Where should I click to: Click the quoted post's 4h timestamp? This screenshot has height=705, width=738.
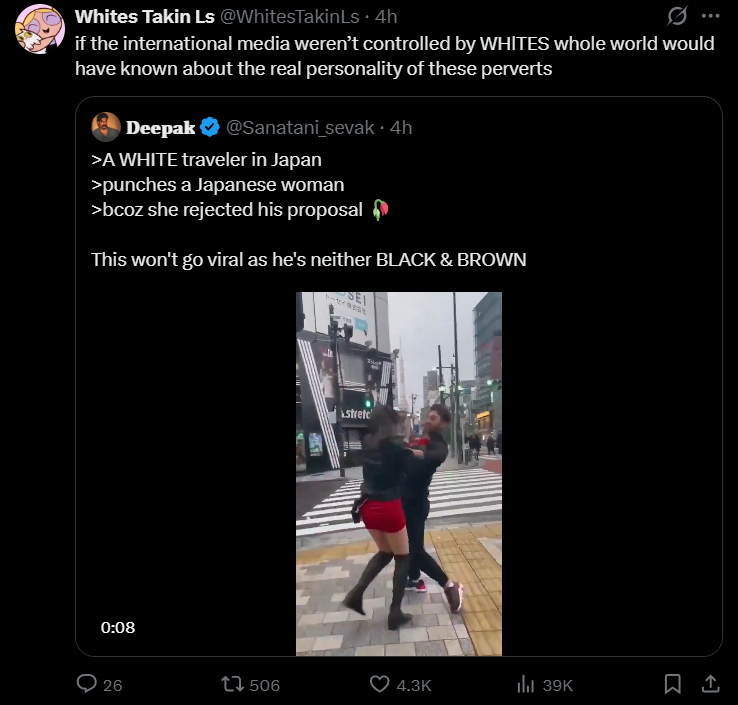click(401, 128)
